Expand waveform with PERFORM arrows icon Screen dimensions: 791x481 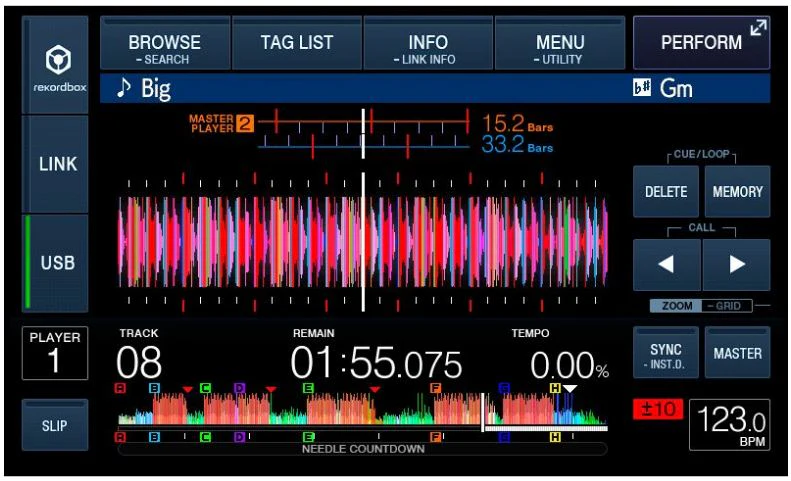point(758,28)
